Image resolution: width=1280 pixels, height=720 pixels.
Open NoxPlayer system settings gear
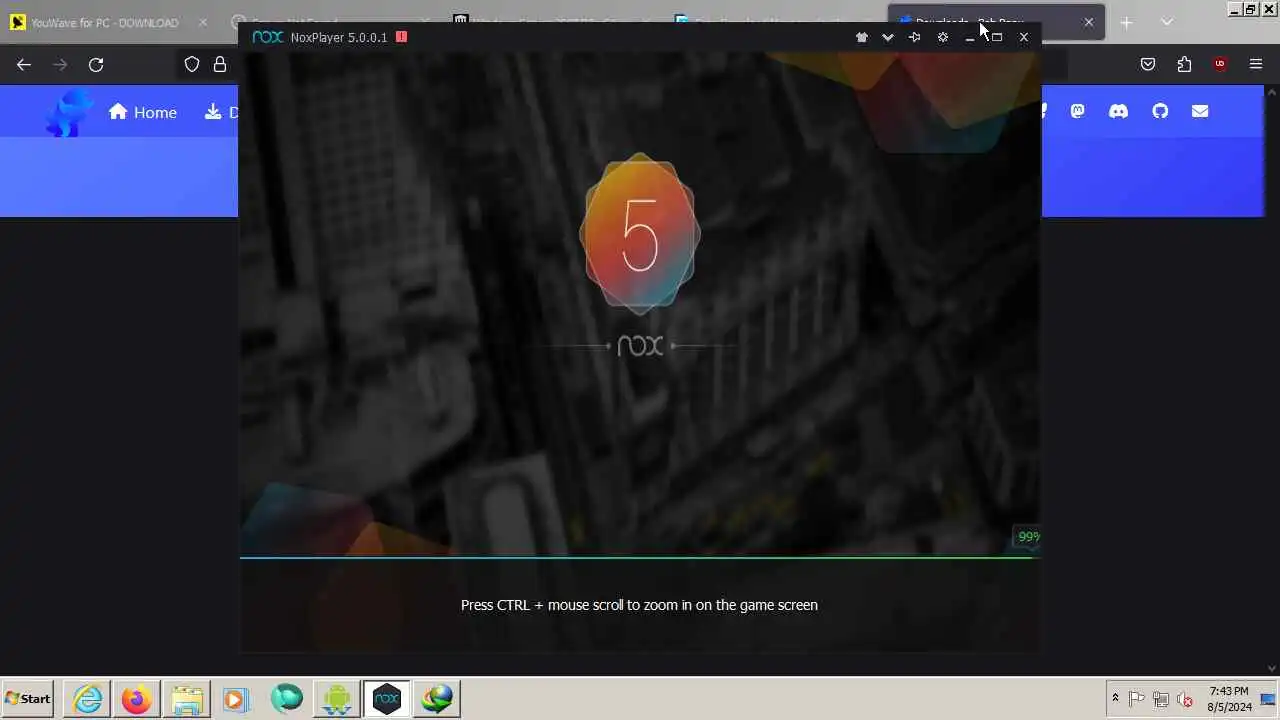click(942, 37)
